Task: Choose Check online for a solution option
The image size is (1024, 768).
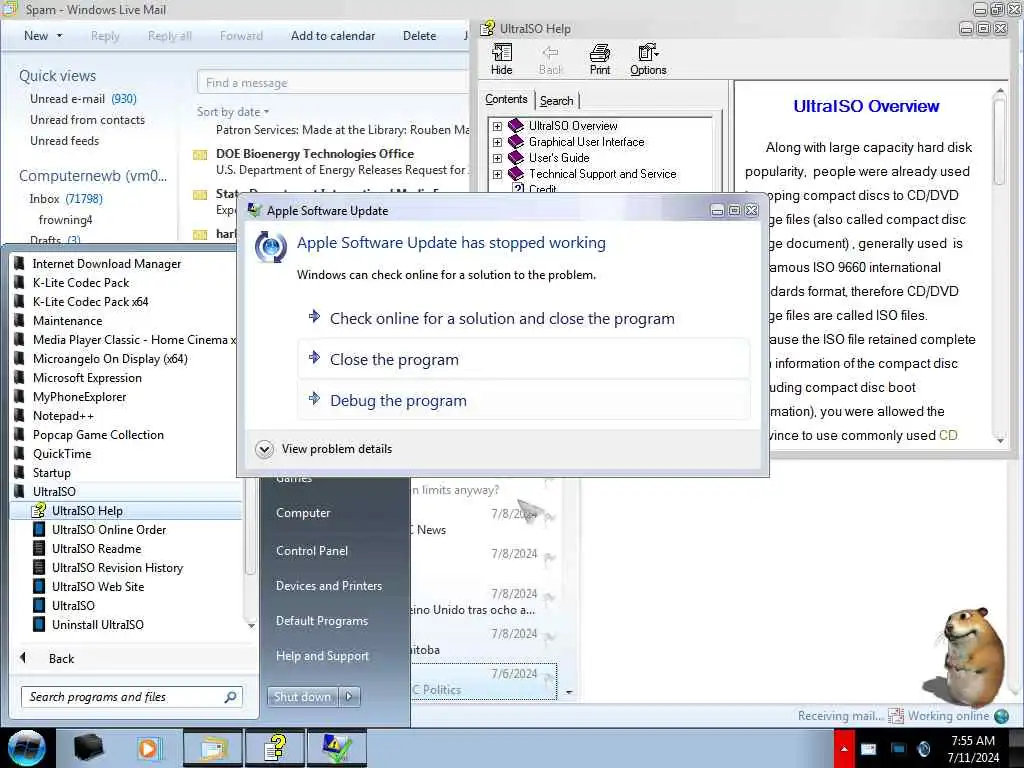Action: point(524,319)
